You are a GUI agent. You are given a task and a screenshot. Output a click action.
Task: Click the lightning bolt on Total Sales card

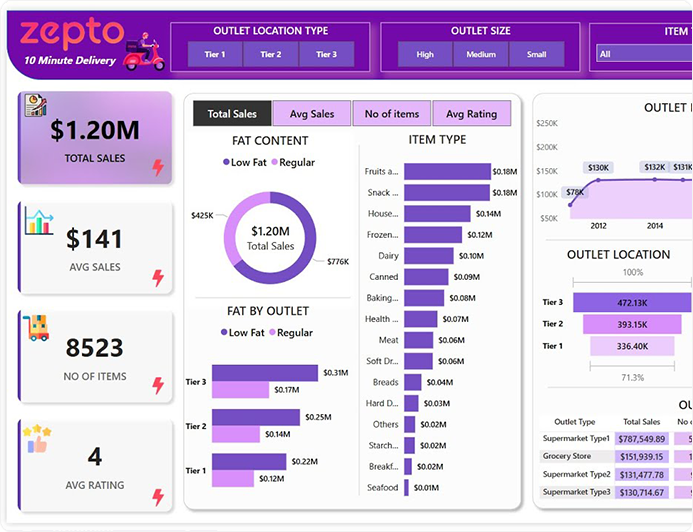coord(158,168)
